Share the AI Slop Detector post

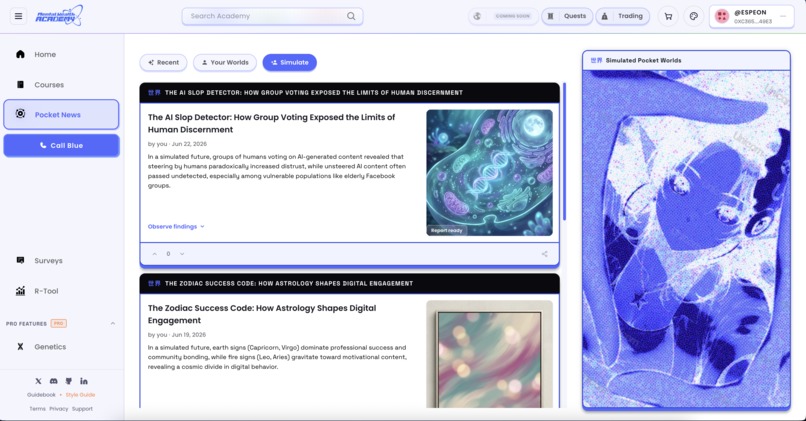click(x=544, y=253)
